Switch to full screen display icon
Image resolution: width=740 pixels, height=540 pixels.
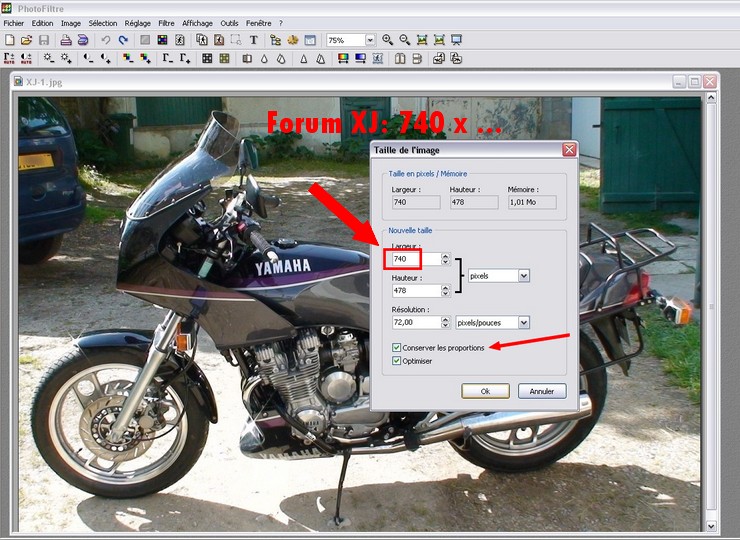pyautogui.click(x=456, y=40)
